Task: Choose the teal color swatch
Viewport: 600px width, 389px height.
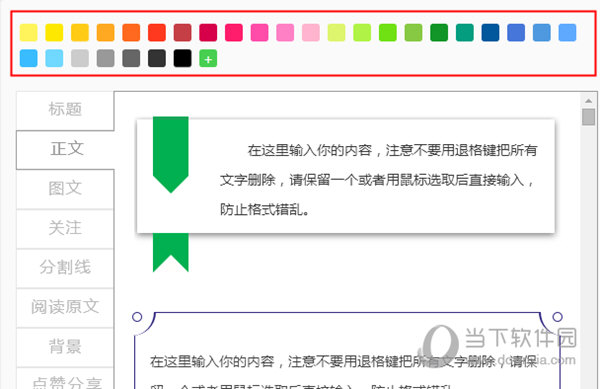Action: click(x=465, y=32)
